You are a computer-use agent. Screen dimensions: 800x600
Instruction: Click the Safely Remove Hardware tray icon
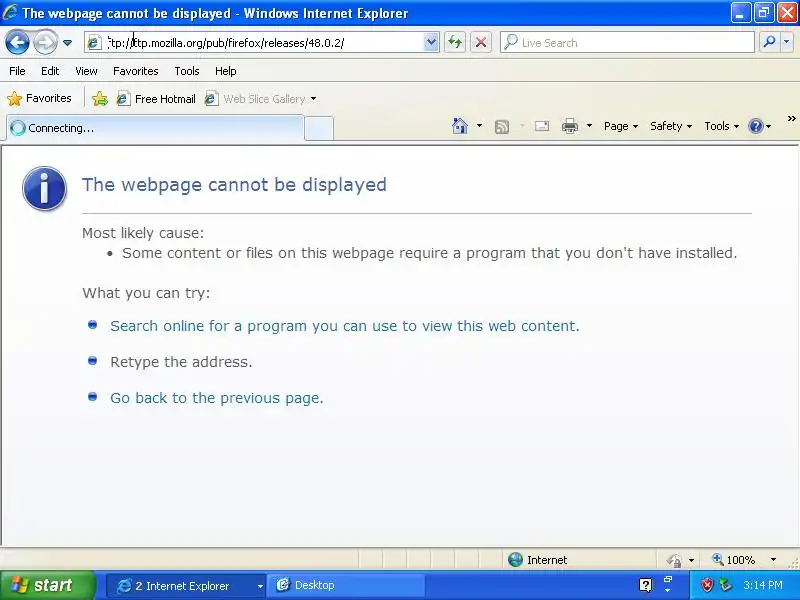point(726,585)
